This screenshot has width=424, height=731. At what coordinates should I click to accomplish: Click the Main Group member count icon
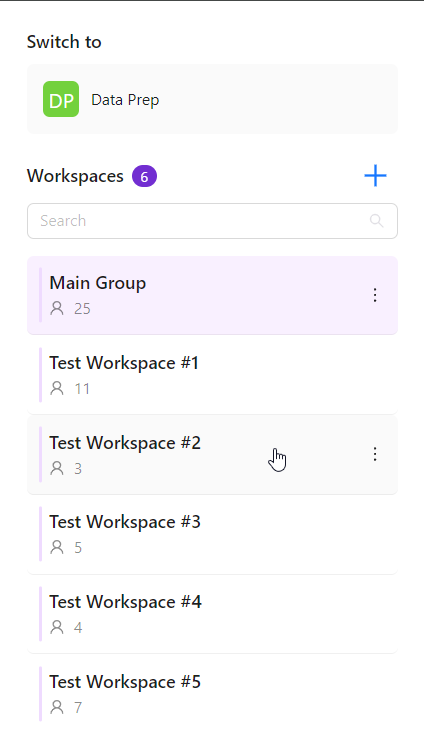tap(57, 308)
